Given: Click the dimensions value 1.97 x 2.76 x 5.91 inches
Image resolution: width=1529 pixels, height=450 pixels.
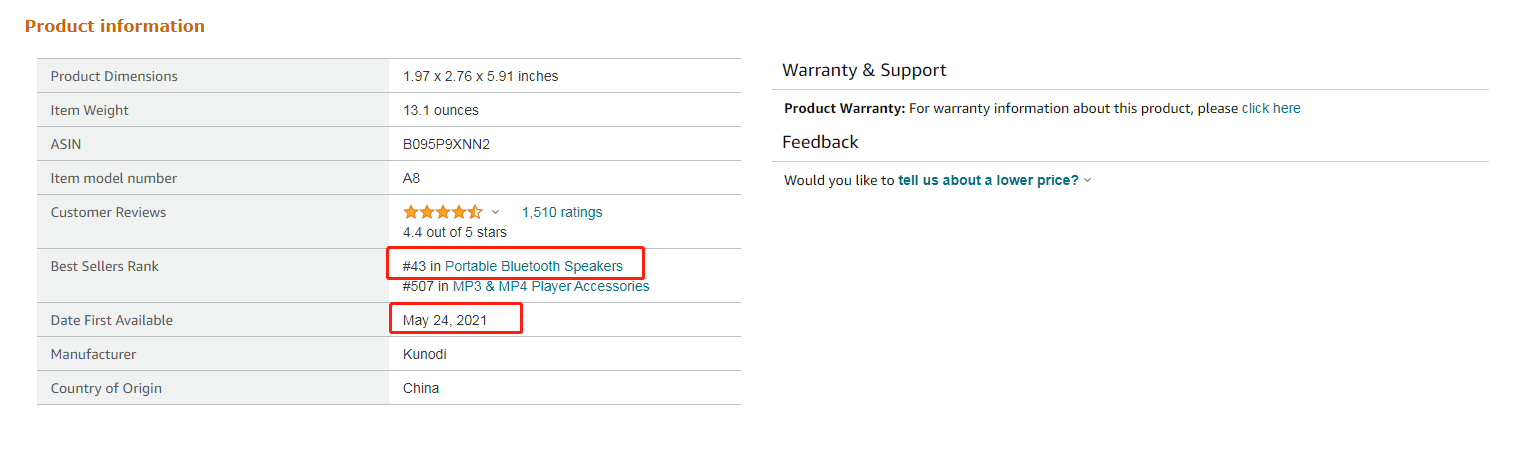Looking at the screenshot, I should (x=480, y=76).
